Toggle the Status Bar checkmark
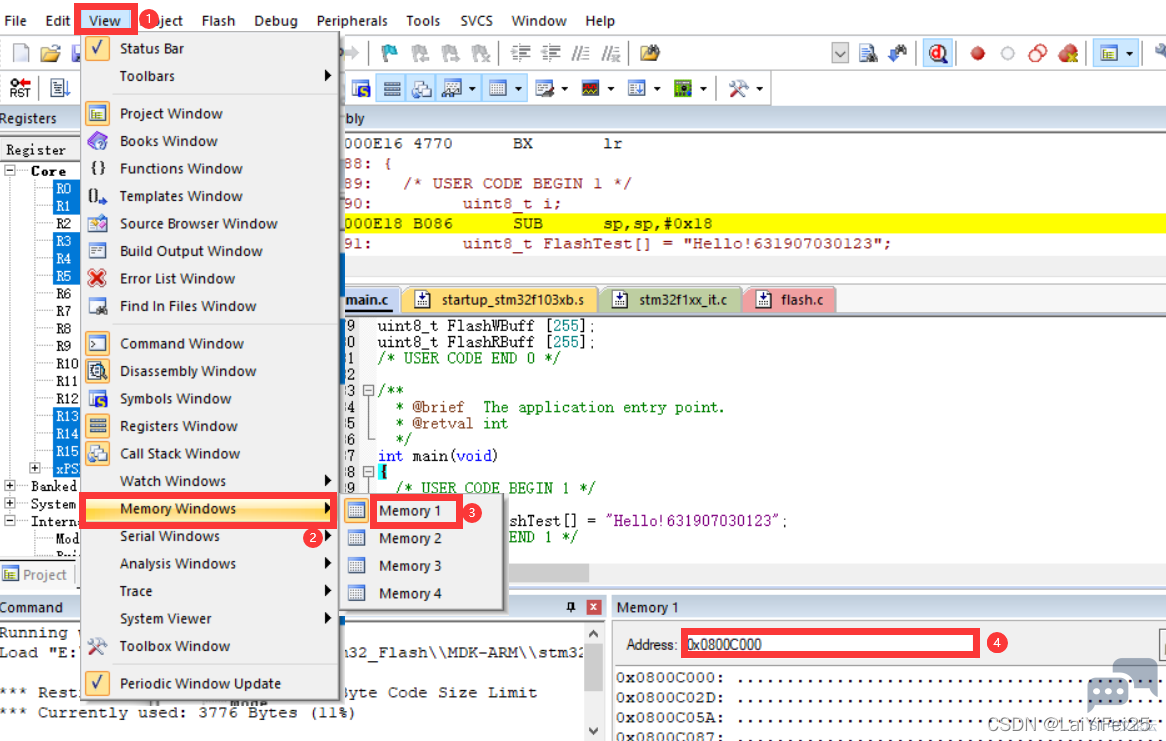 coord(97,48)
